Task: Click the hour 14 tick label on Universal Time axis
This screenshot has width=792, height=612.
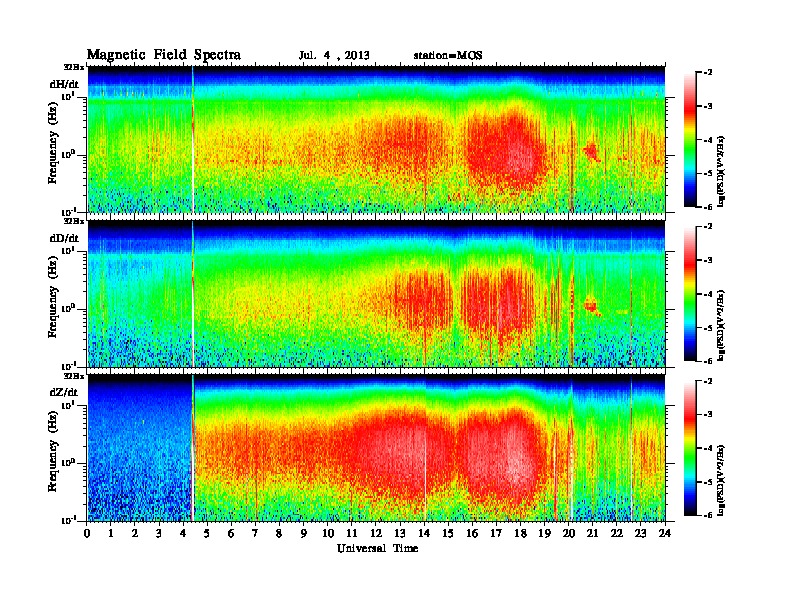Action: tap(424, 533)
